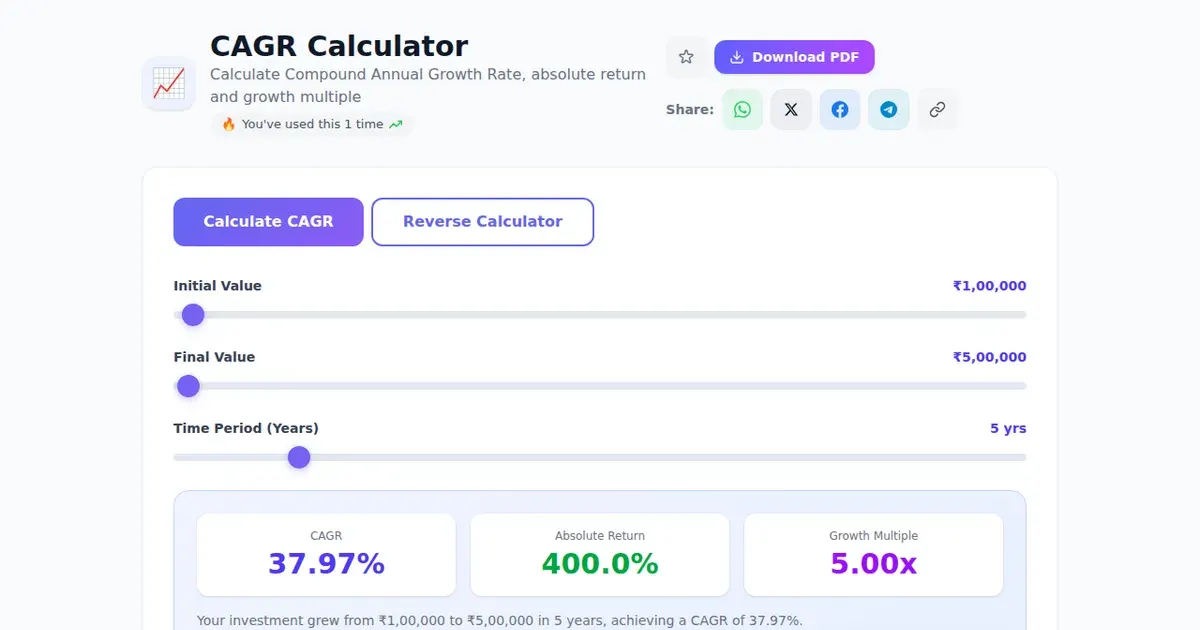Viewport: 1200px width, 630px height.
Task: Click the favorite star icon
Action: (686, 57)
